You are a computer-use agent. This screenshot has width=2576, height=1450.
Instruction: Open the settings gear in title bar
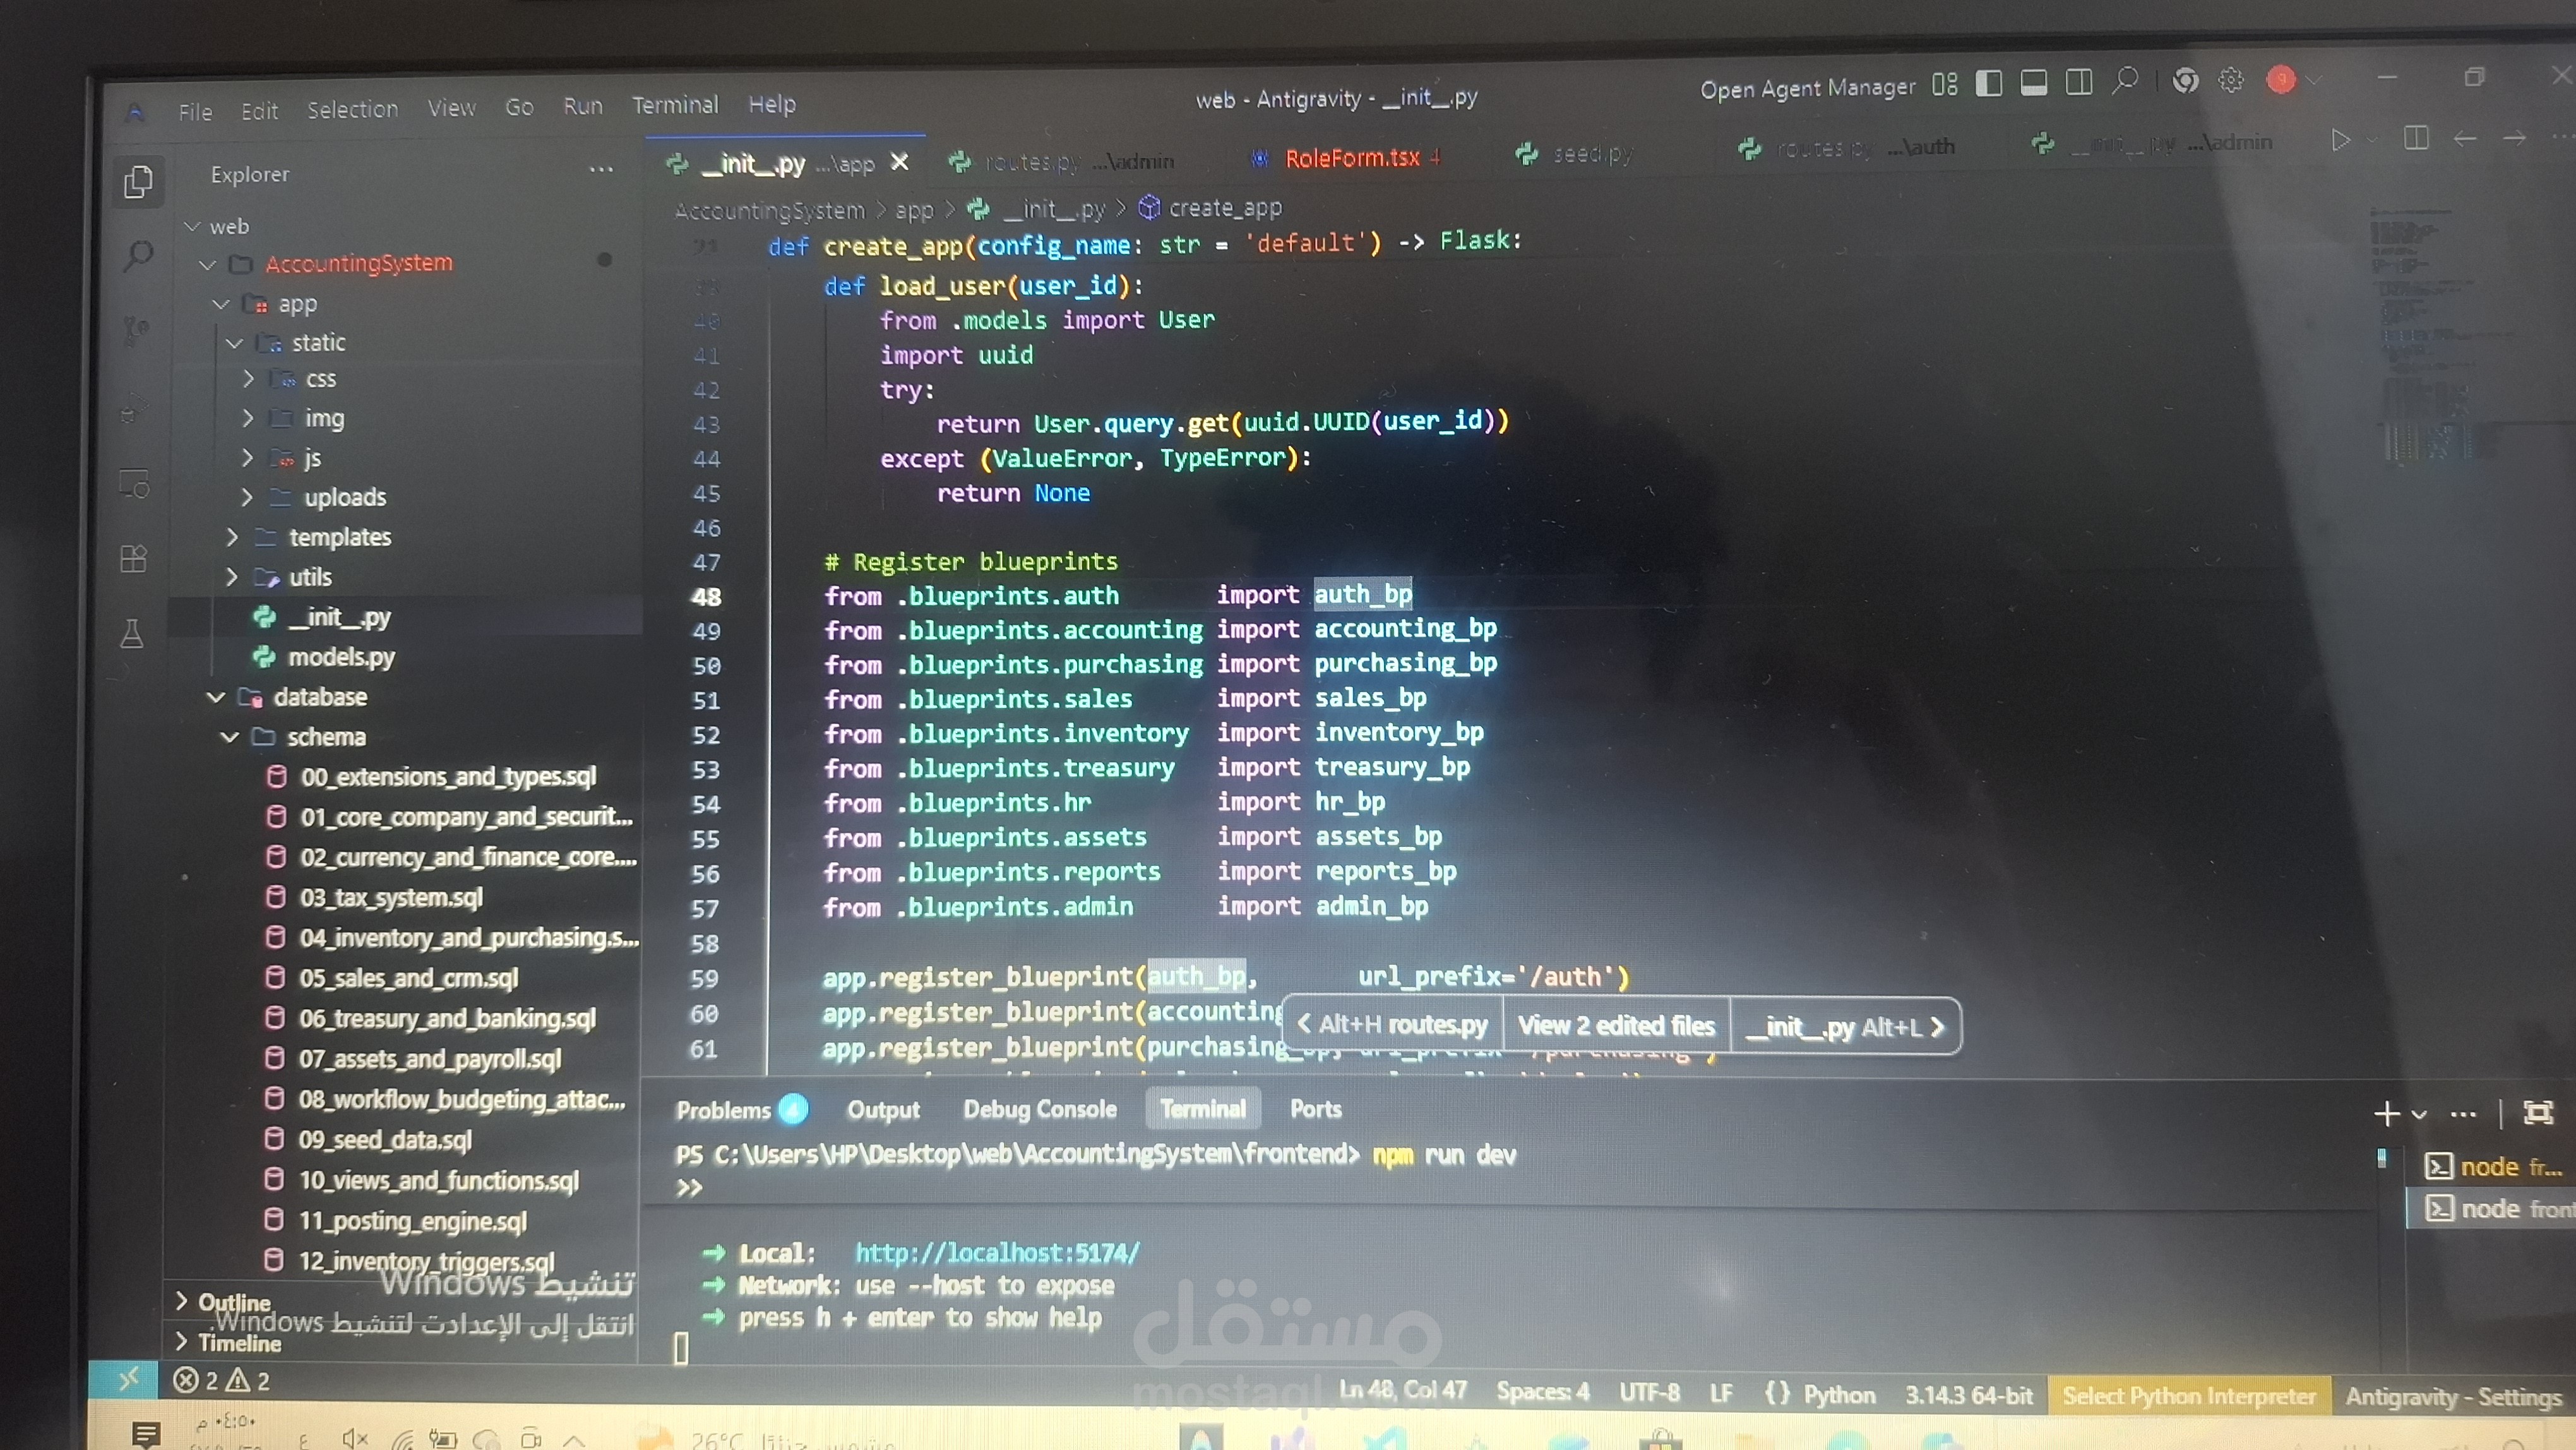2230,80
